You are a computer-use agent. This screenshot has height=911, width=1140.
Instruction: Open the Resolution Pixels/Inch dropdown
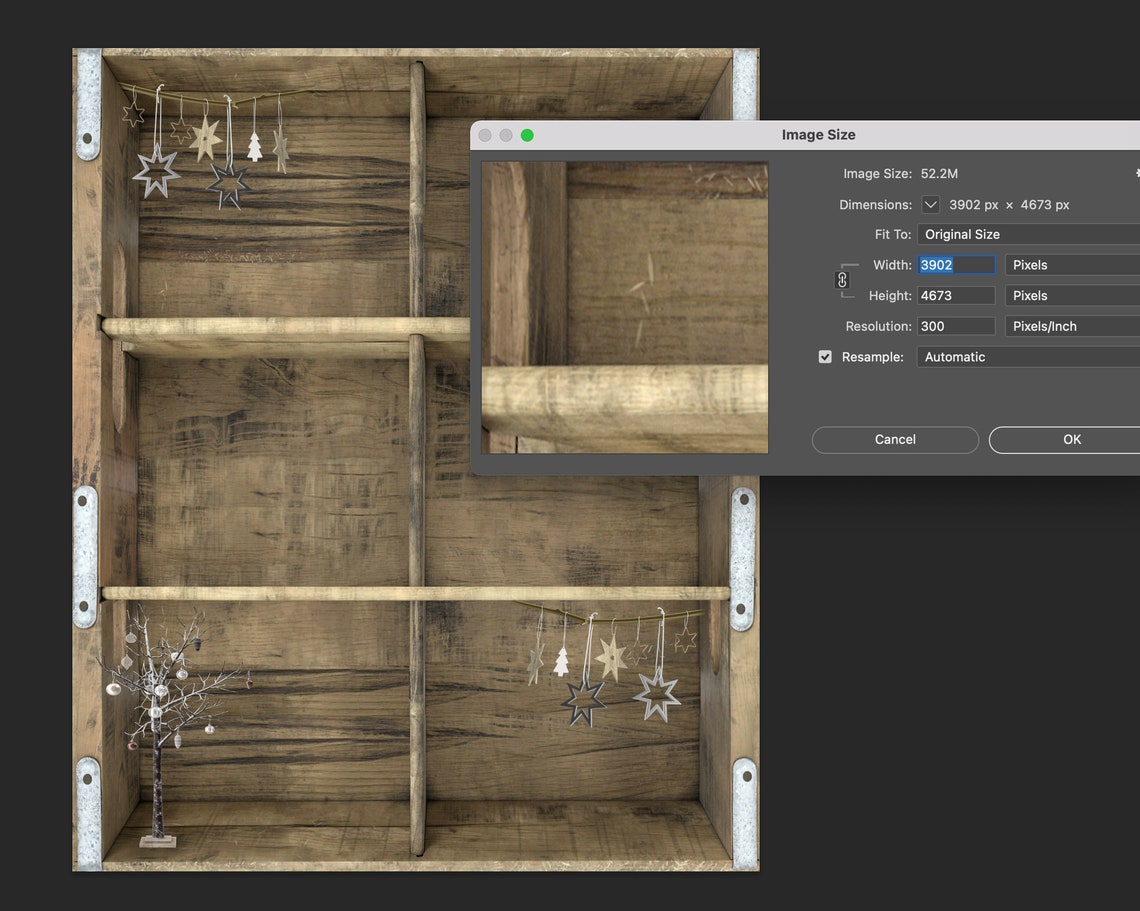pyautogui.click(x=1072, y=326)
